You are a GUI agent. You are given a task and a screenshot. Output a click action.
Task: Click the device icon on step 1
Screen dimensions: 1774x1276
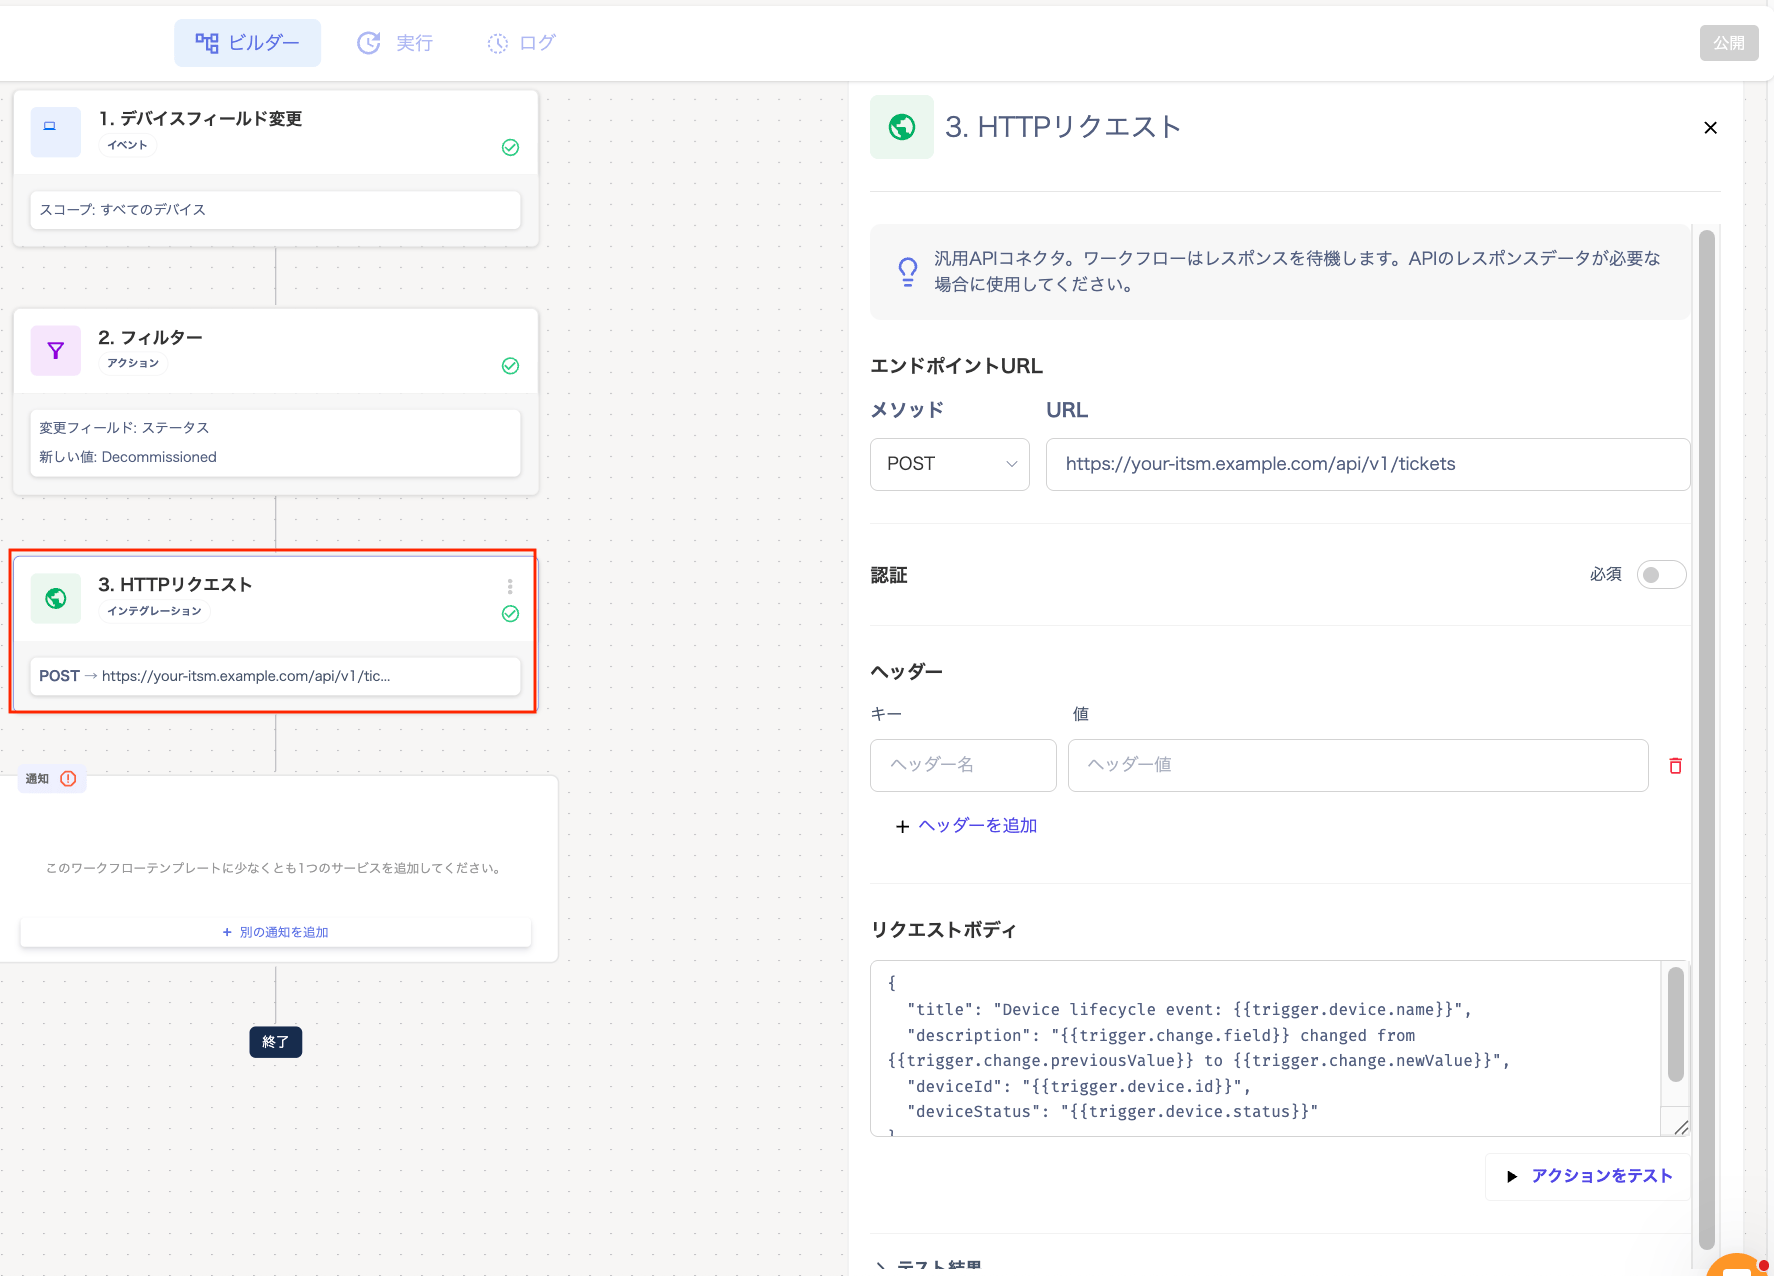55,132
